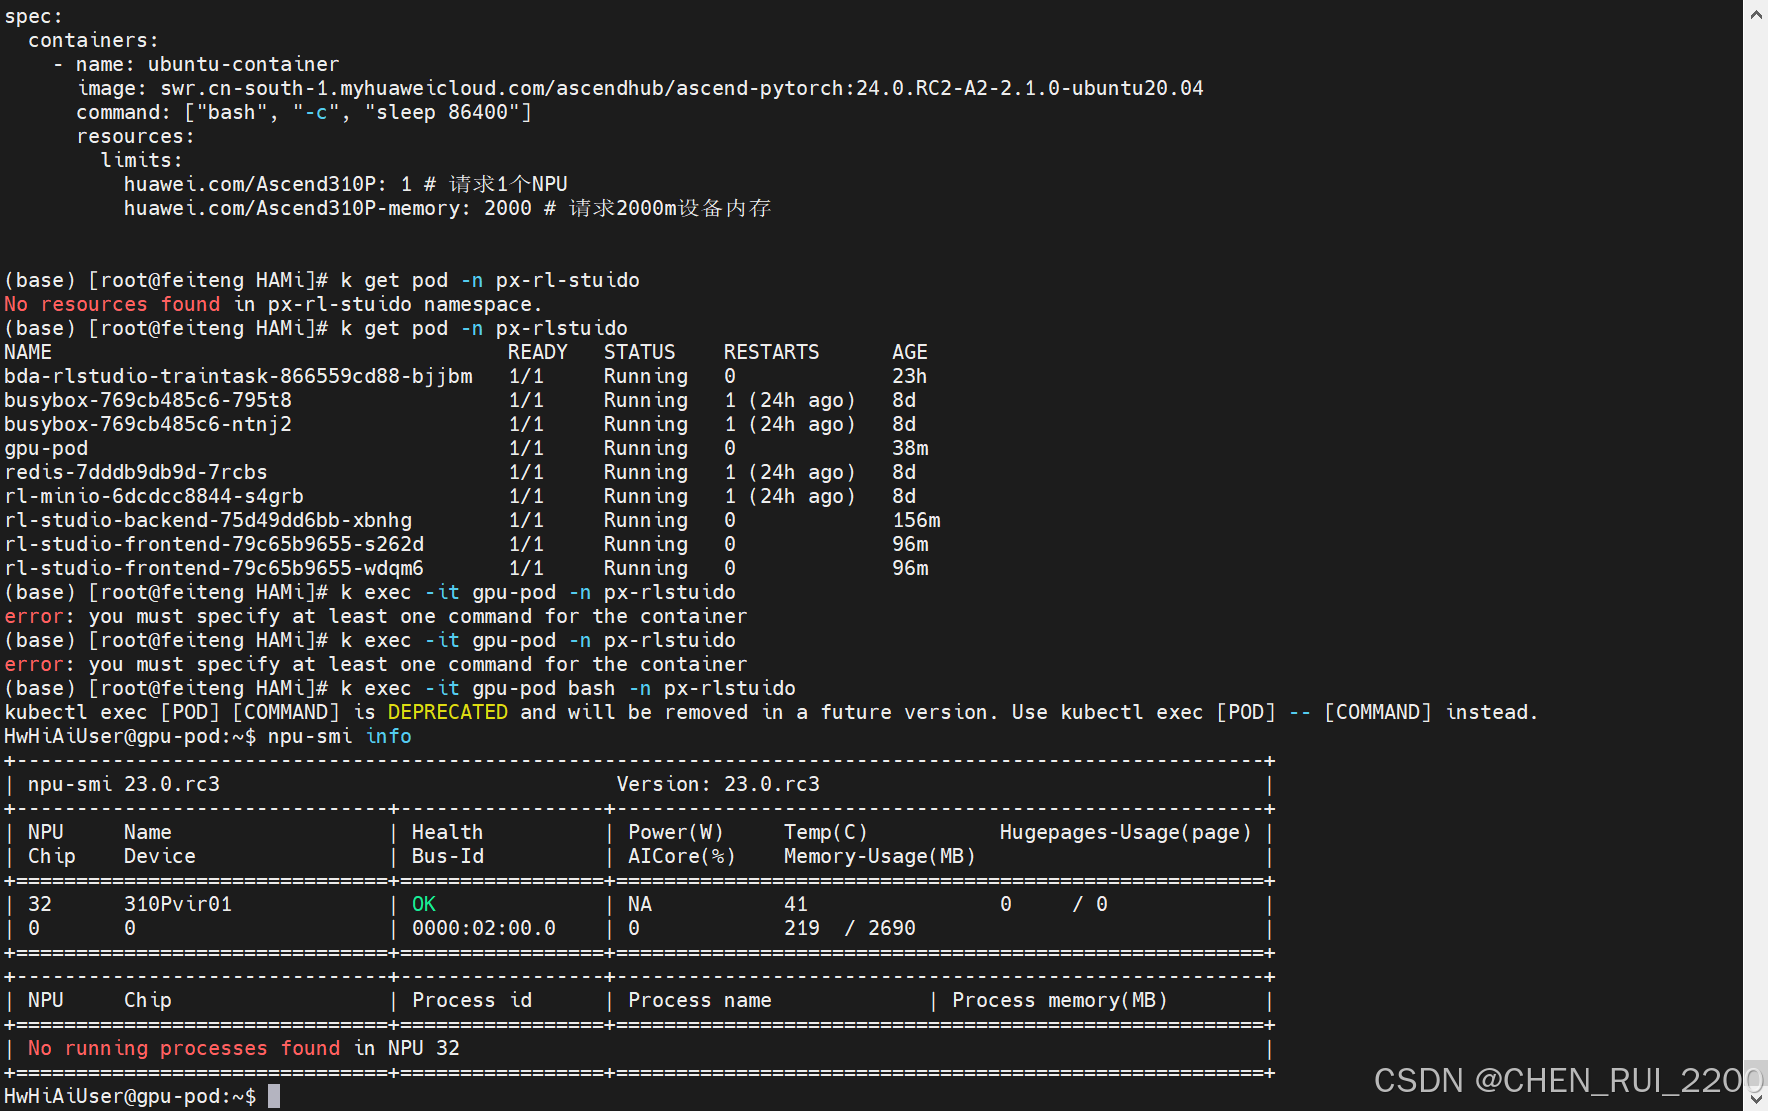Click the red No resources found message
The image size is (1768, 1111).
click(x=112, y=303)
